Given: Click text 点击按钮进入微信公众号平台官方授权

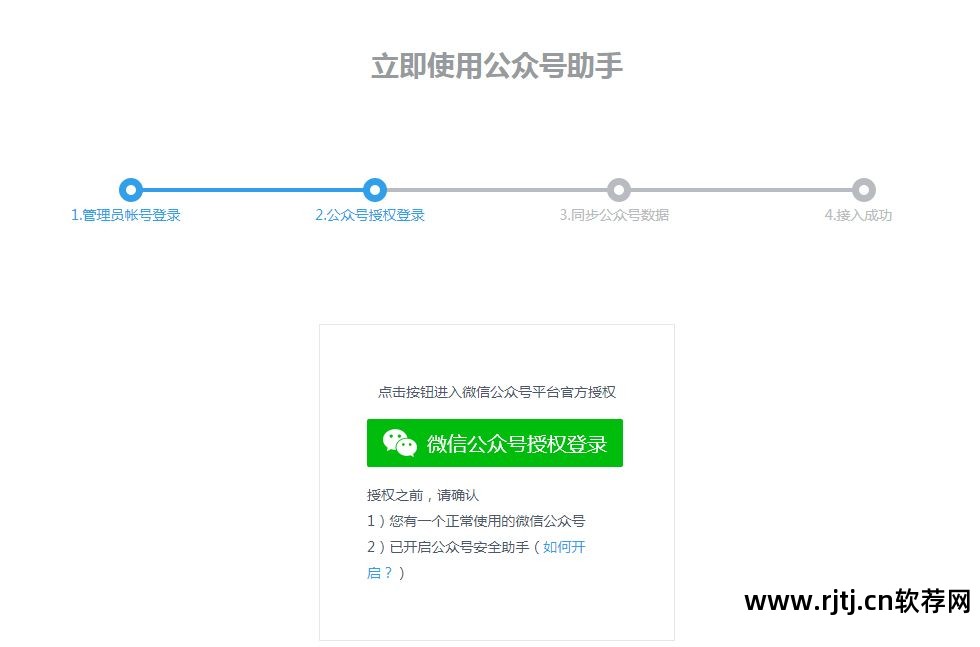Looking at the screenshot, I should (x=497, y=392).
